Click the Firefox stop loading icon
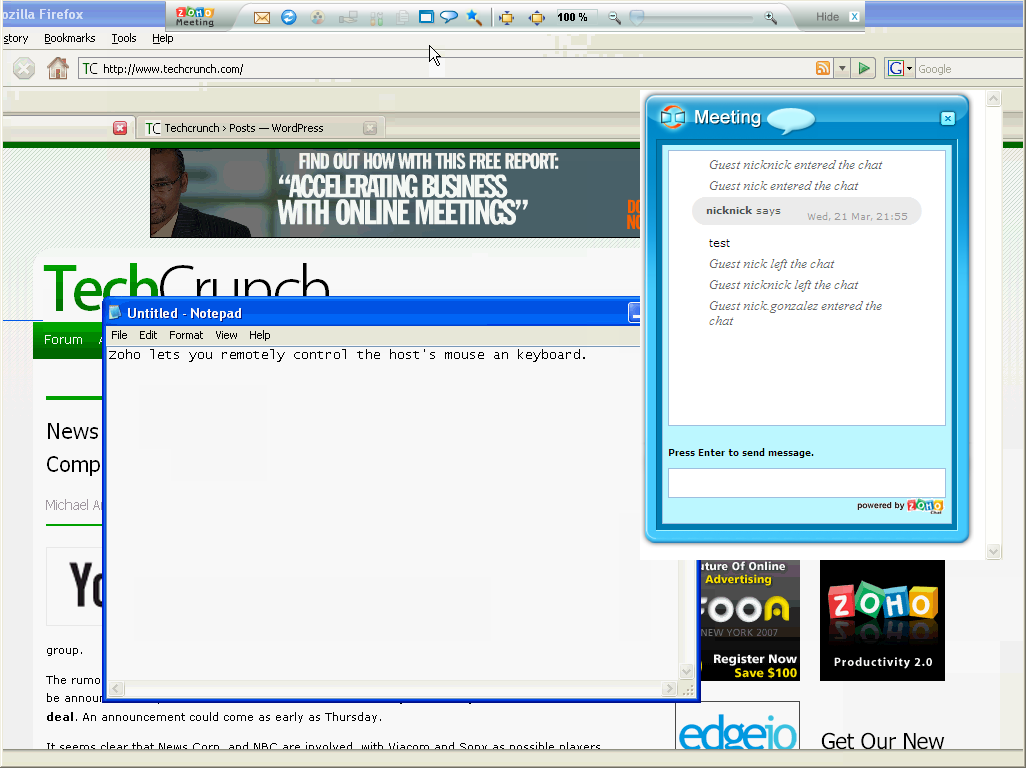 pyautogui.click(x=24, y=68)
